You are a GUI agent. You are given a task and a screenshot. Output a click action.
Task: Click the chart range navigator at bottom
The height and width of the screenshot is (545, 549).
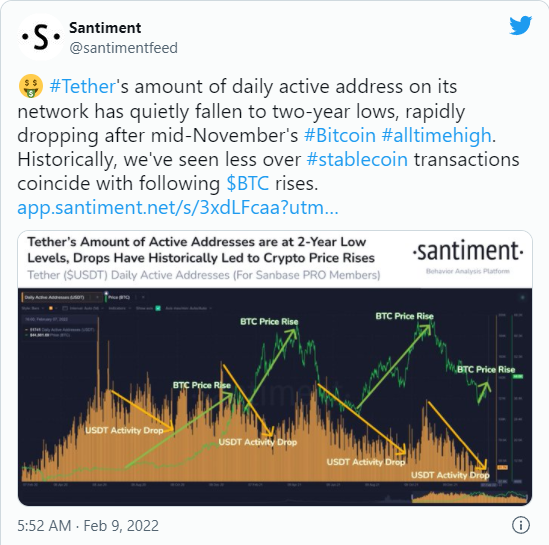tap(468, 497)
